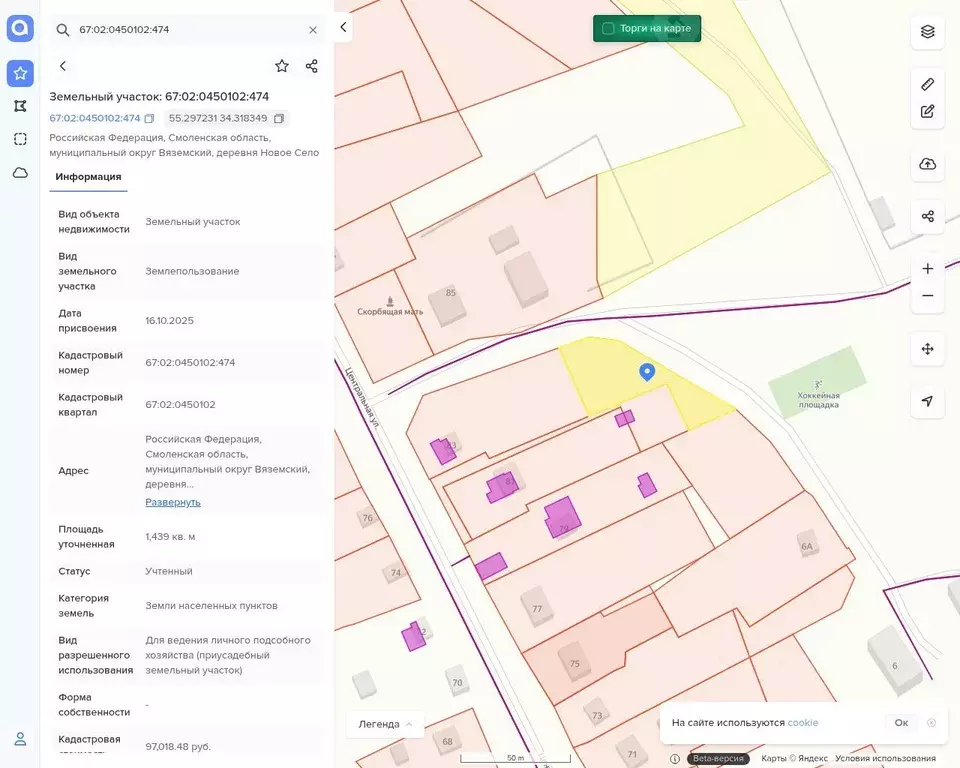The height and width of the screenshot is (768, 960).
Task: Click the app logo icon in sidebar
Action: [20, 28]
